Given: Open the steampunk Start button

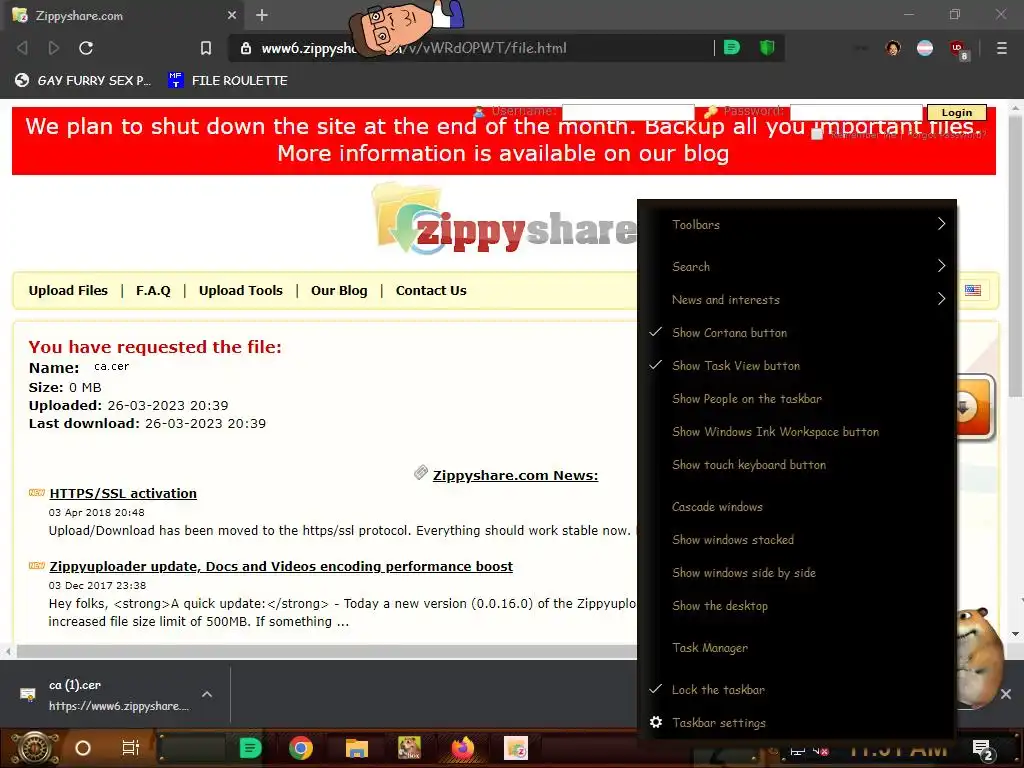Looking at the screenshot, I should [x=33, y=748].
